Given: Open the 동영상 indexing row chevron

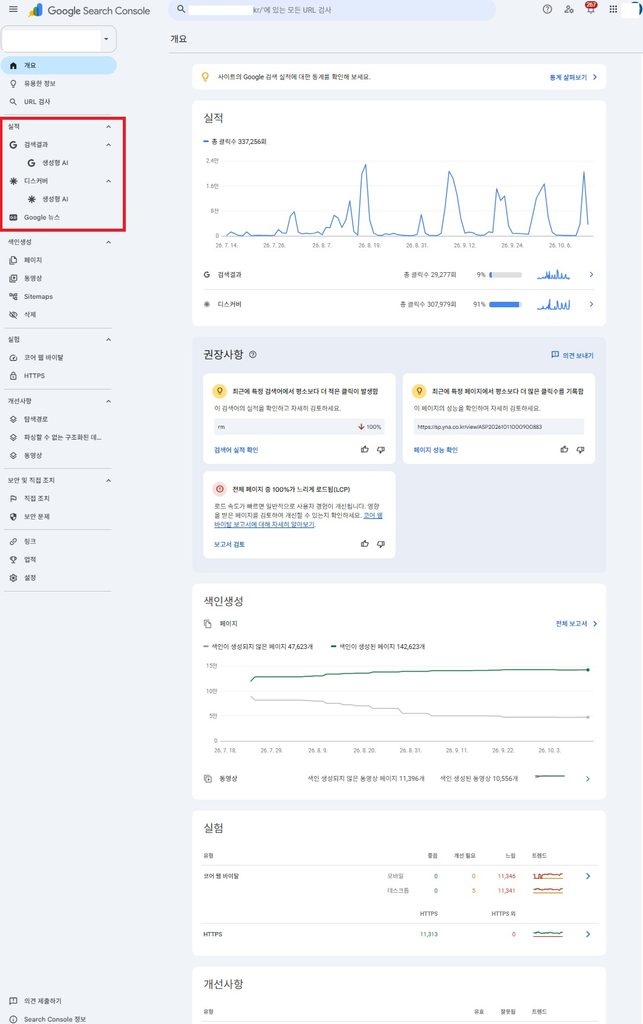Looking at the screenshot, I should [x=588, y=778].
